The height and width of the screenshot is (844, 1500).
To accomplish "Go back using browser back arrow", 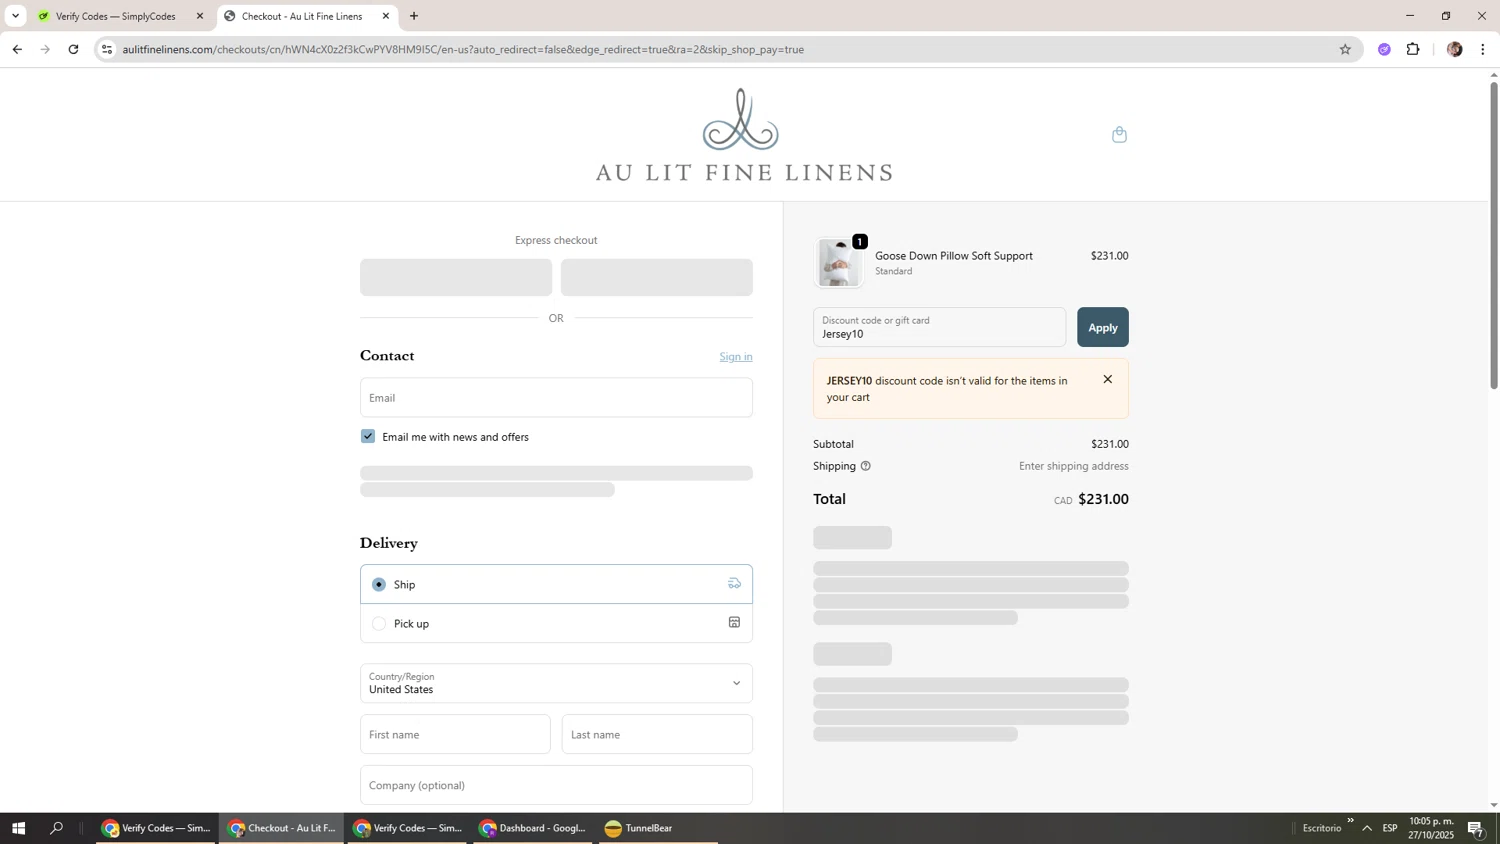I will [17, 49].
